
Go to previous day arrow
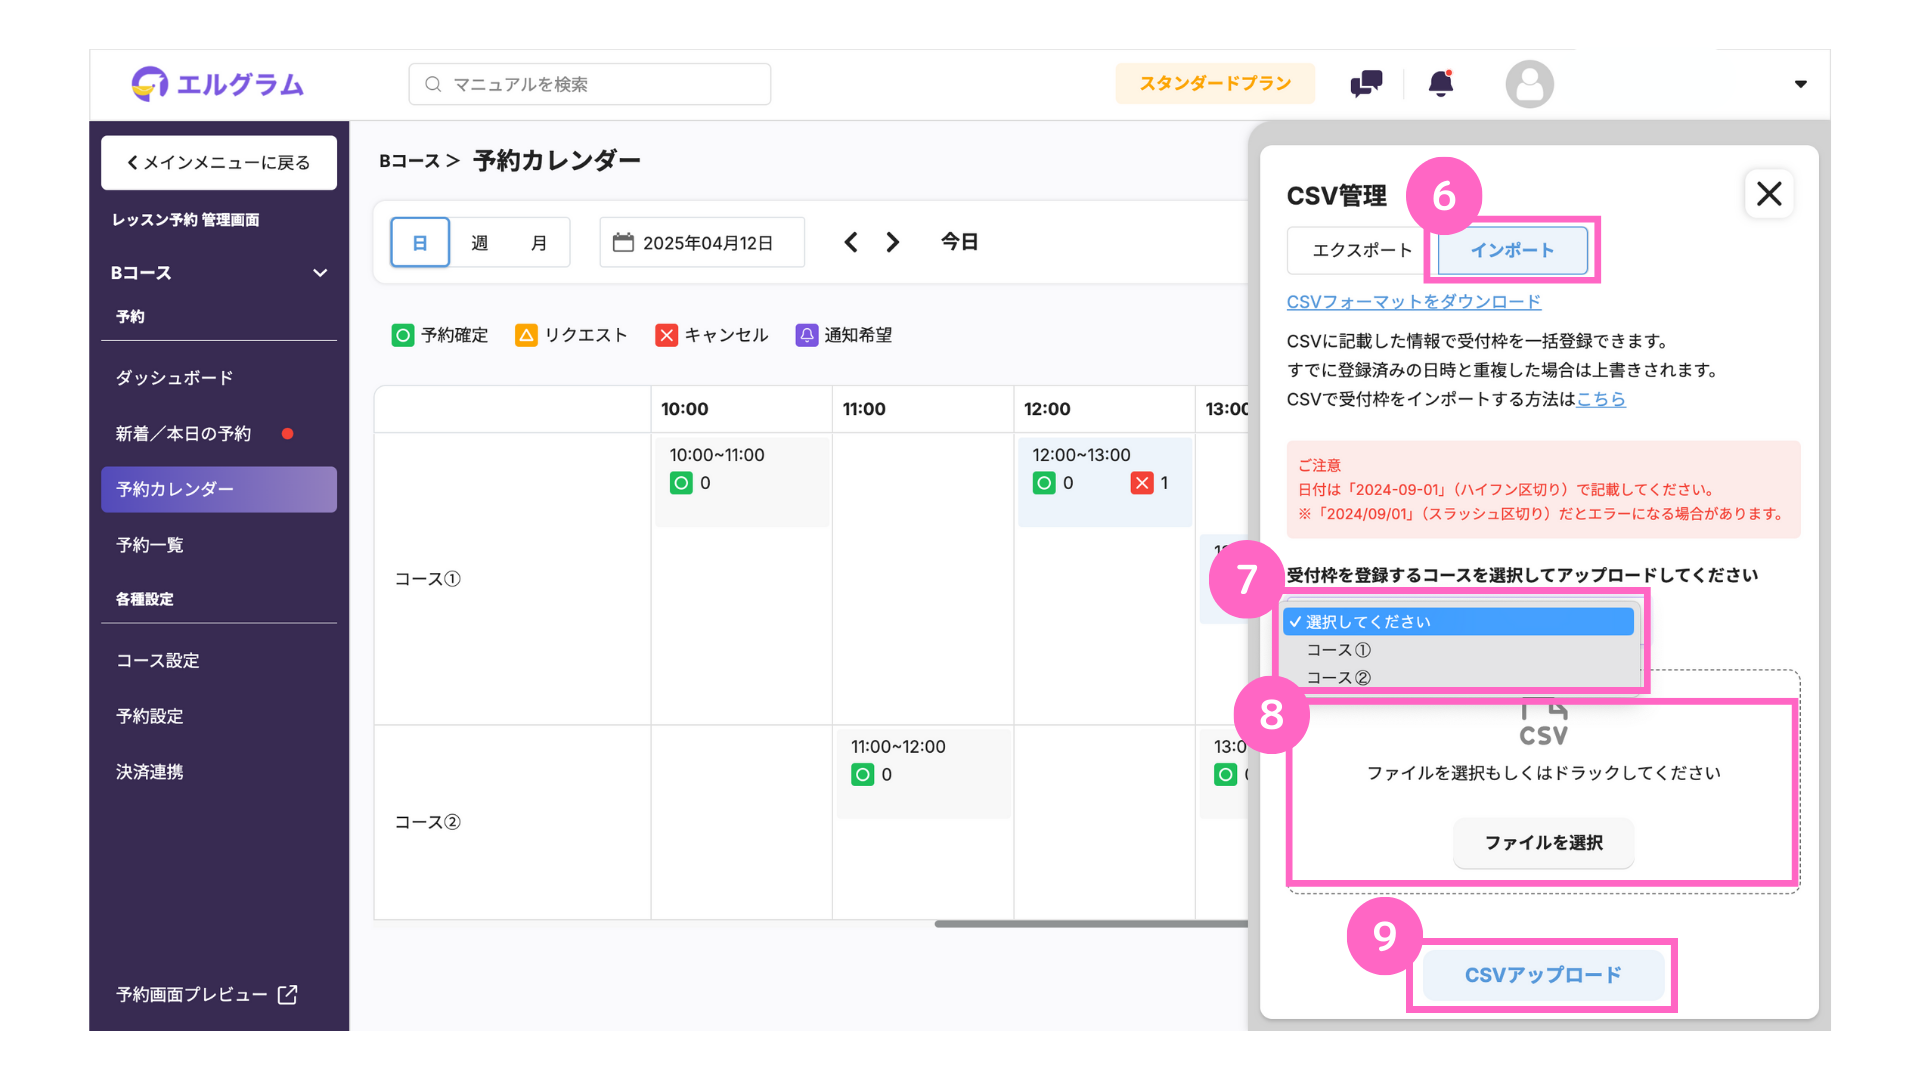851,242
